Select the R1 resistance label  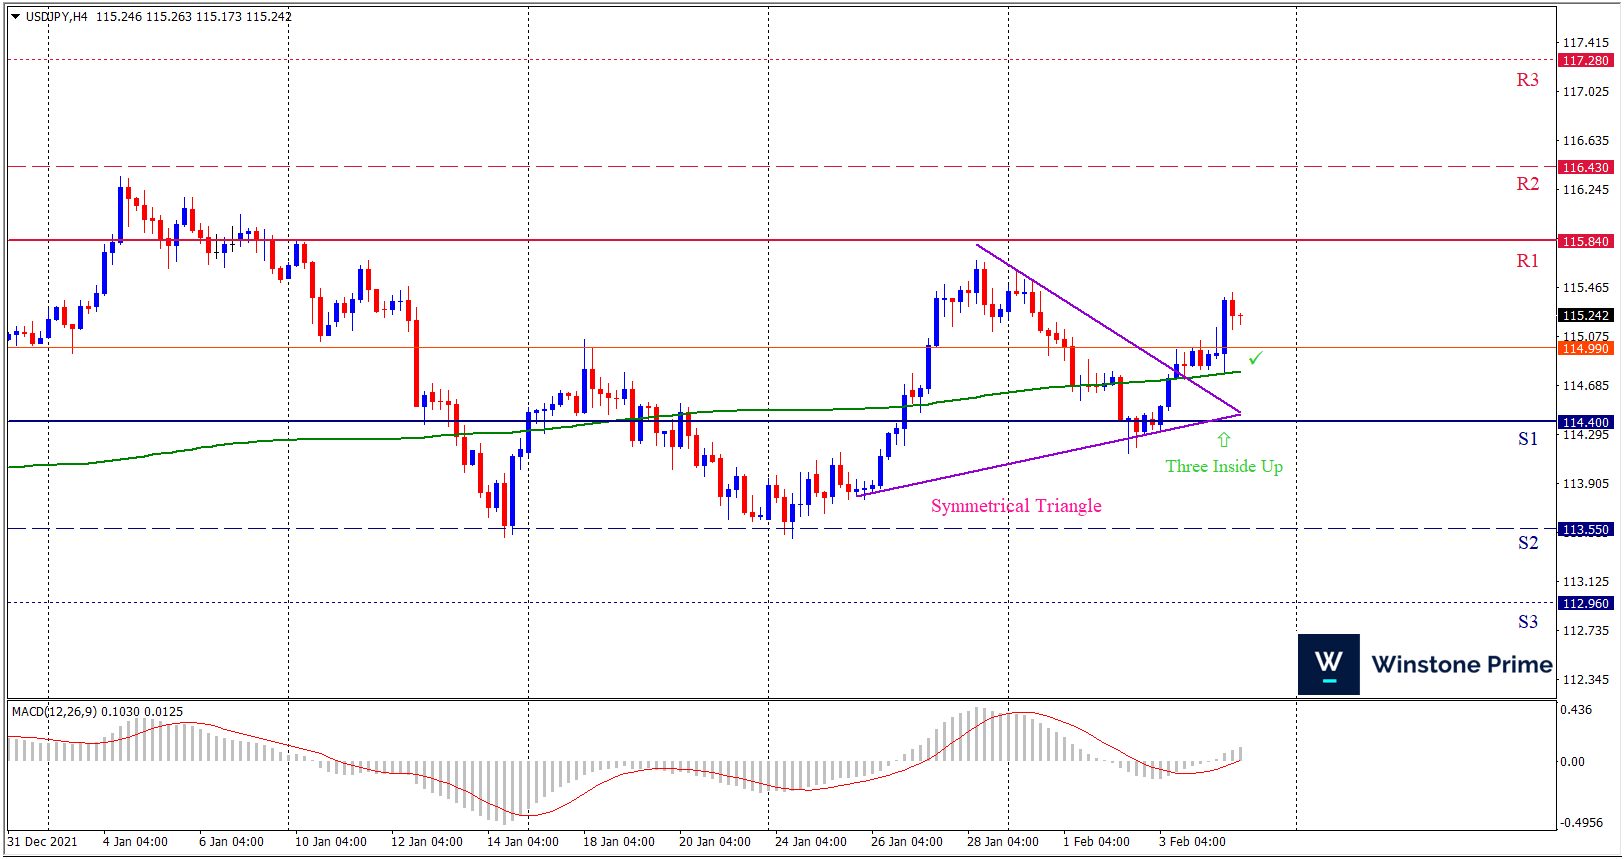1527,261
